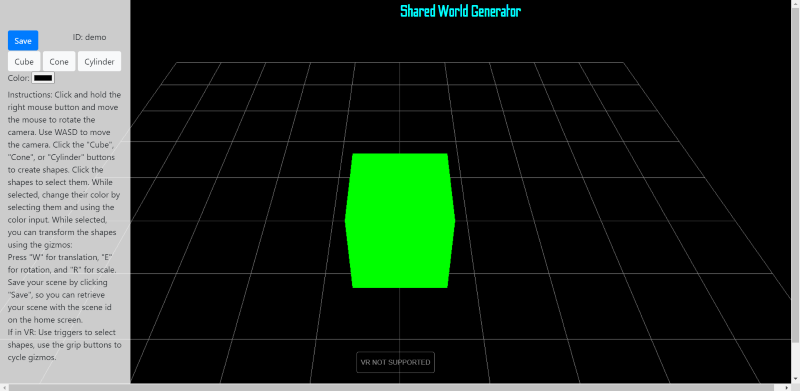
Task: Click the blue Save button
Action: pyautogui.click(x=23, y=41)
